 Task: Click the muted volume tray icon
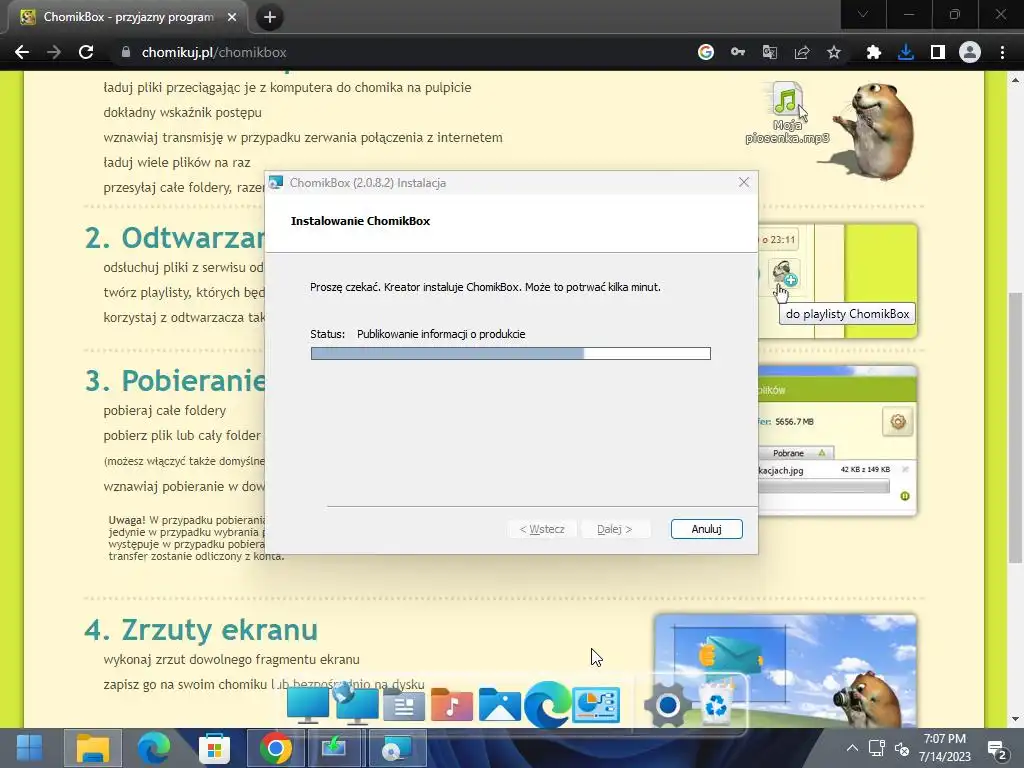tap(903, 748)
